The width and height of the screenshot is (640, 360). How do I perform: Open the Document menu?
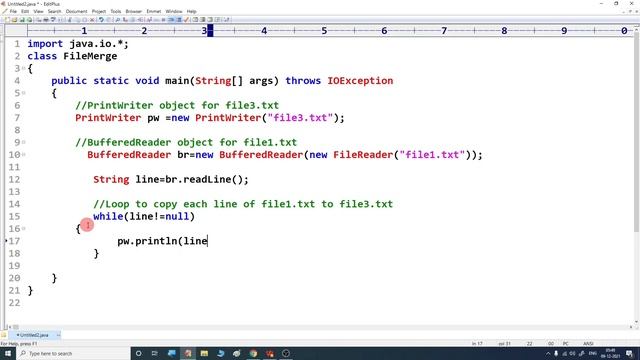pyautogui.click(x=76, y=11)
